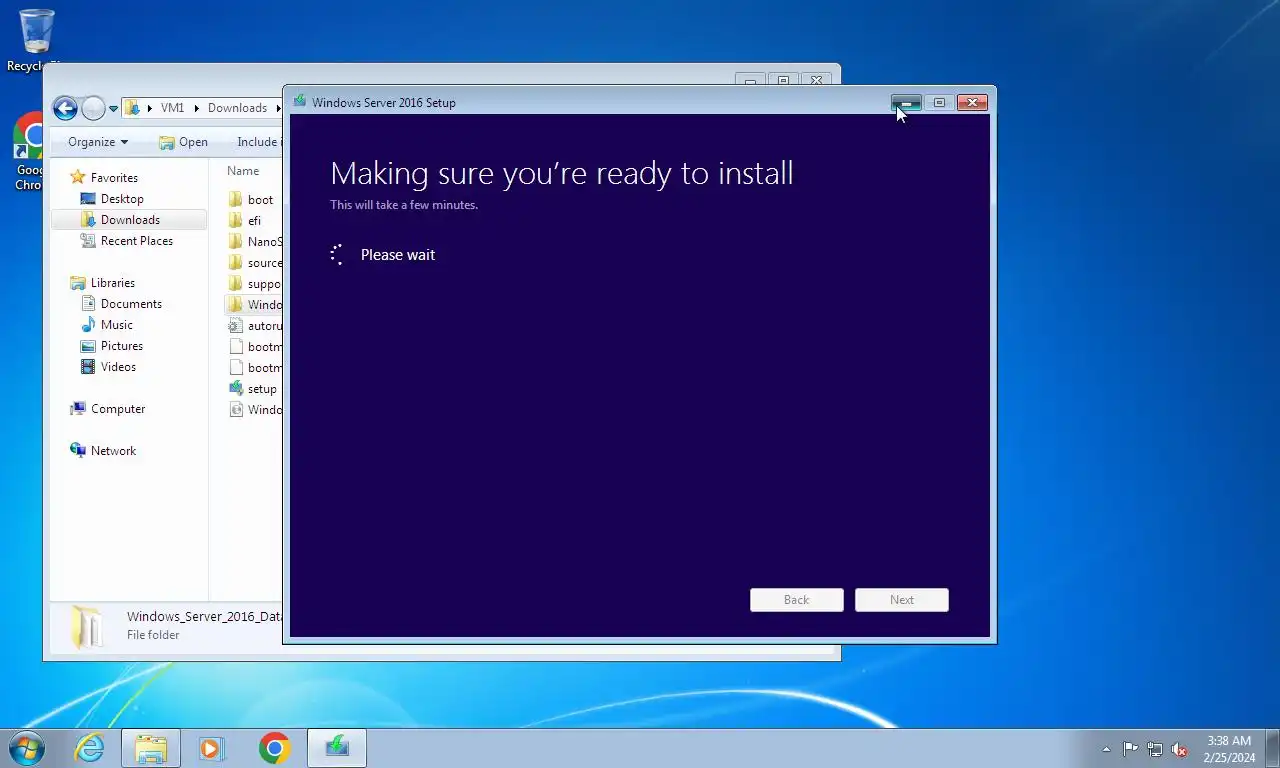Click Next button in Setup window
The image size is (1280, 768).
click(902, 600)
